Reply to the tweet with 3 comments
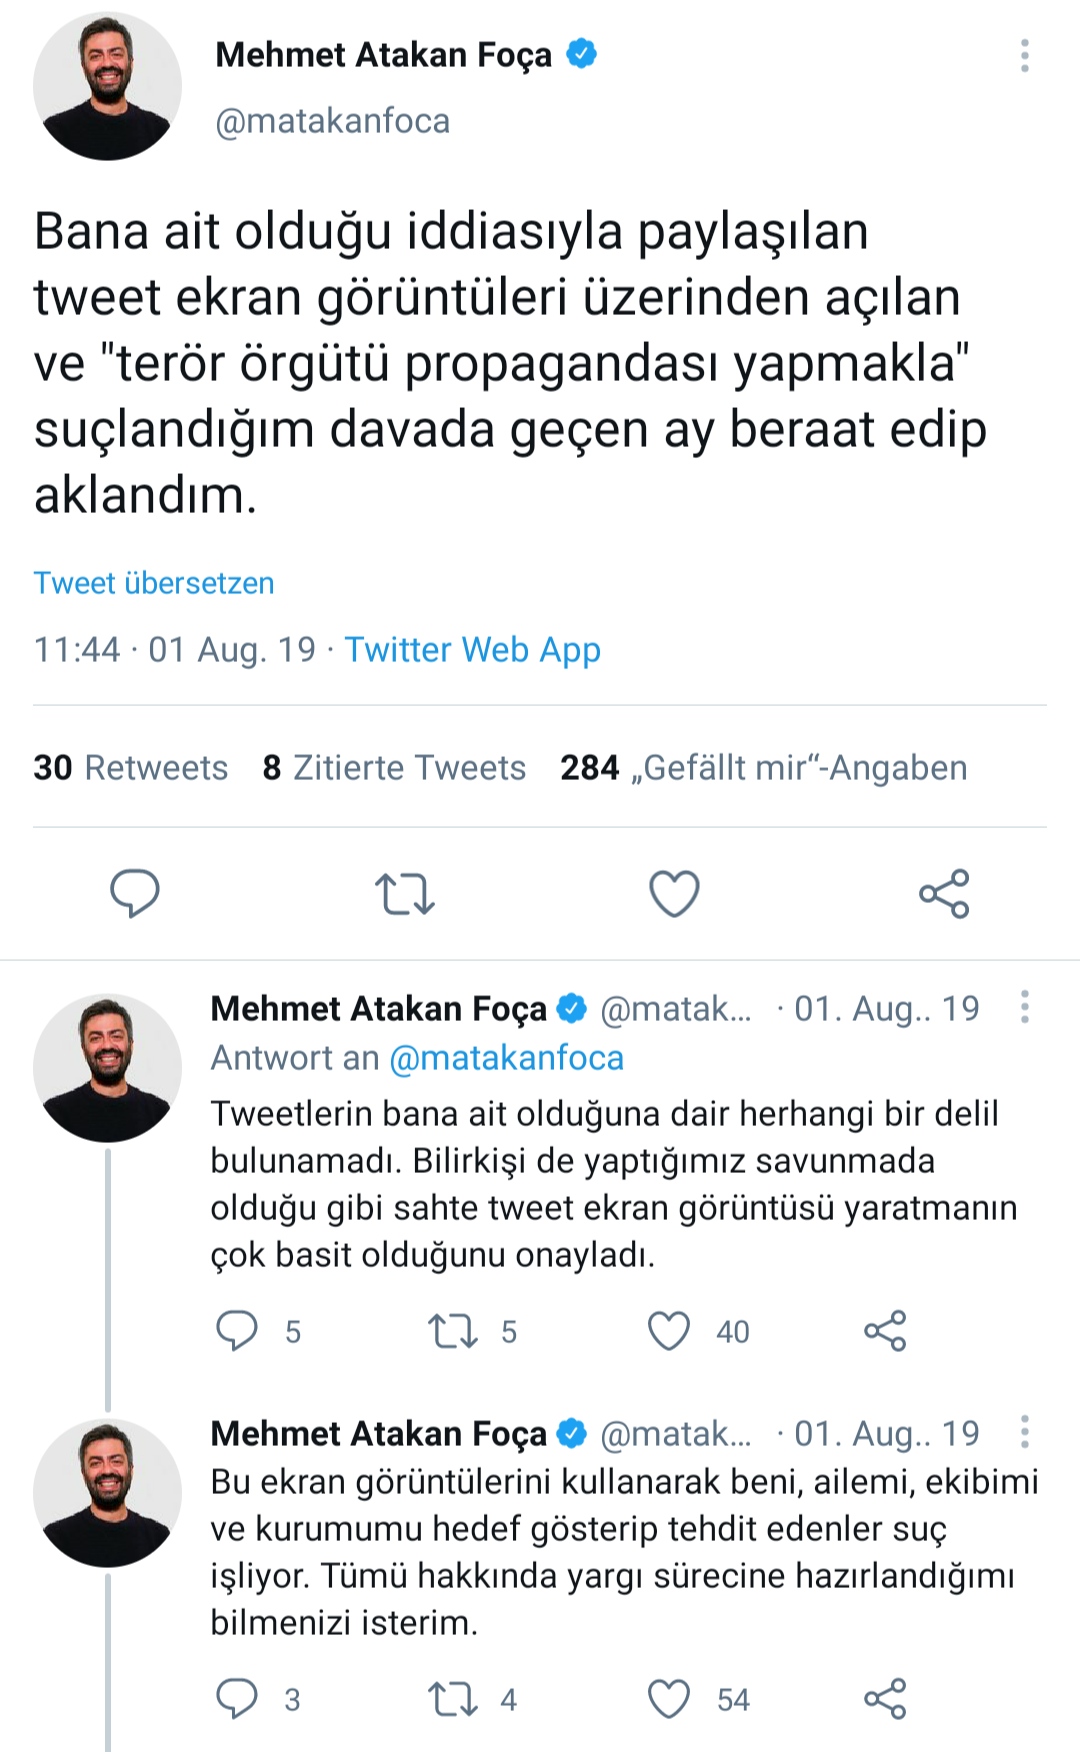The image size is (1080, 1752). click(x=237, y=1698)
